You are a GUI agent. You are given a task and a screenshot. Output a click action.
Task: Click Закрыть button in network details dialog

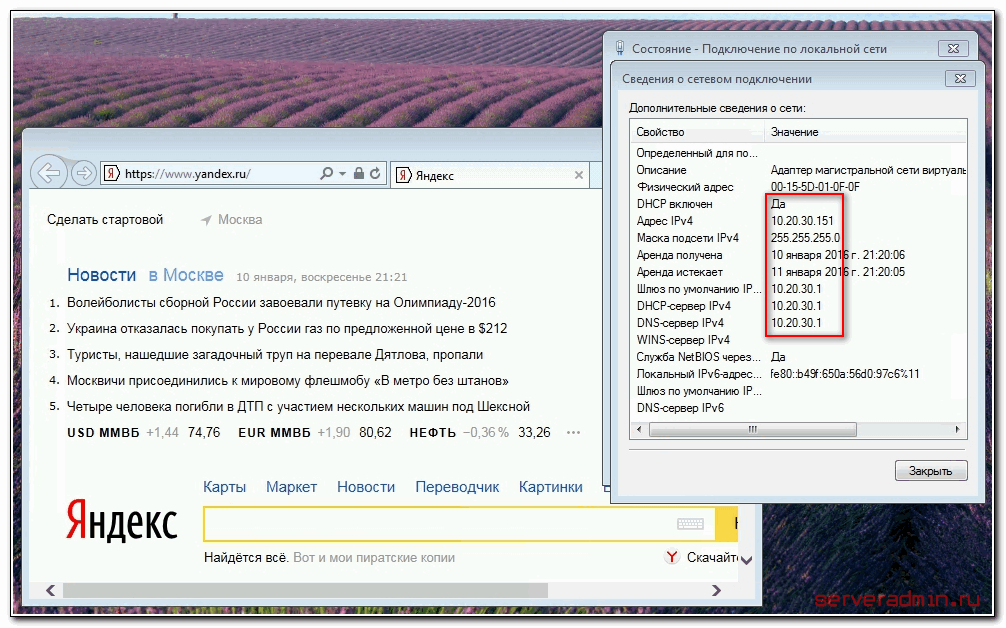[x=930, y=471]
